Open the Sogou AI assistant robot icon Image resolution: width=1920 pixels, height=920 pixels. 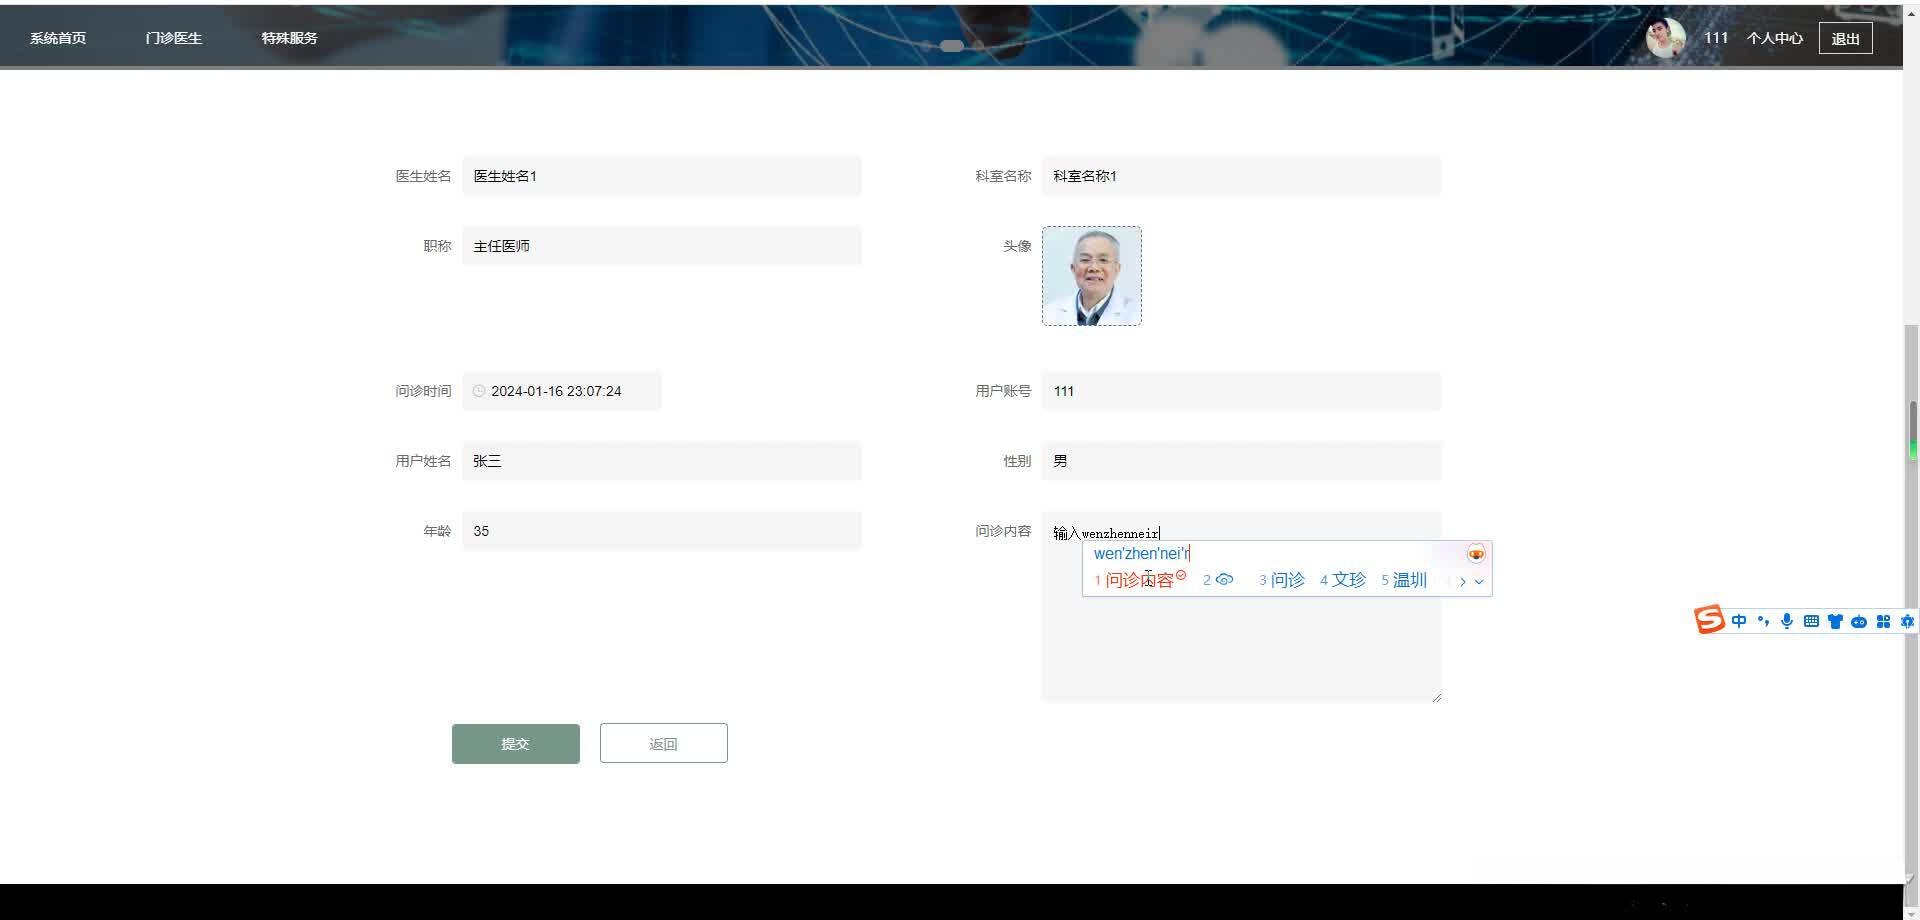[x=1861, y=621]
